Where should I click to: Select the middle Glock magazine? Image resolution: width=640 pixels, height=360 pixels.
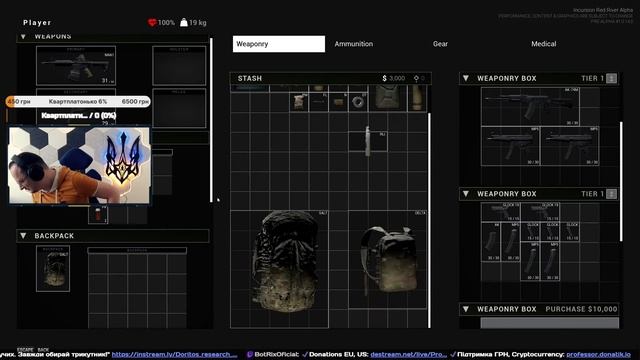[x=550, y=231]
